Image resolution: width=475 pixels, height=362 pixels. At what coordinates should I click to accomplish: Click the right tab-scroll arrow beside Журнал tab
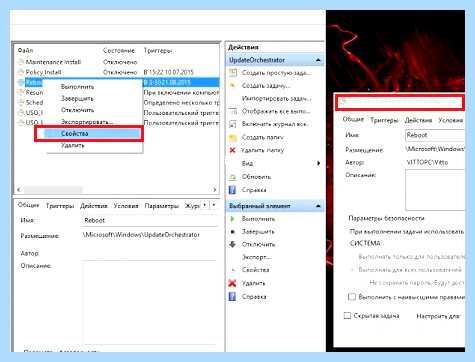tap(214, 205)
